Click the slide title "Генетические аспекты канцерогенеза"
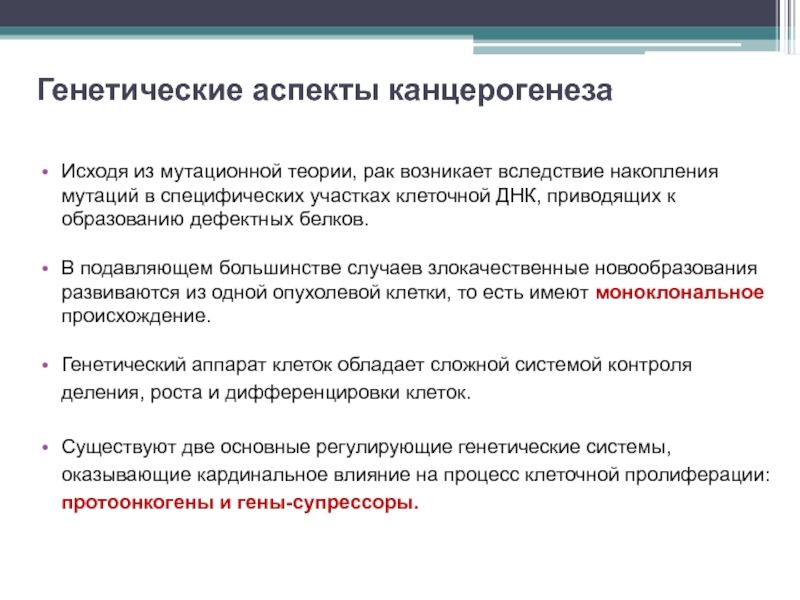Image resolution: width=800 pixels, height=600 pixels. click(x=323, y=92)
